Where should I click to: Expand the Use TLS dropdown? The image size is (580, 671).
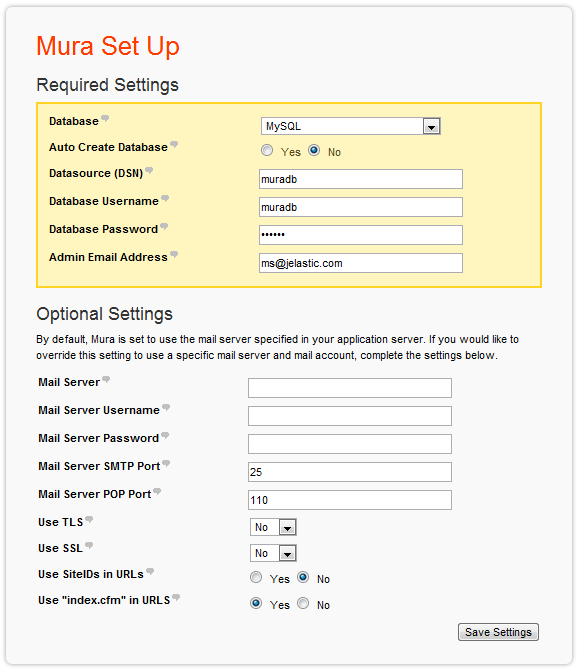tap(273, 527)
